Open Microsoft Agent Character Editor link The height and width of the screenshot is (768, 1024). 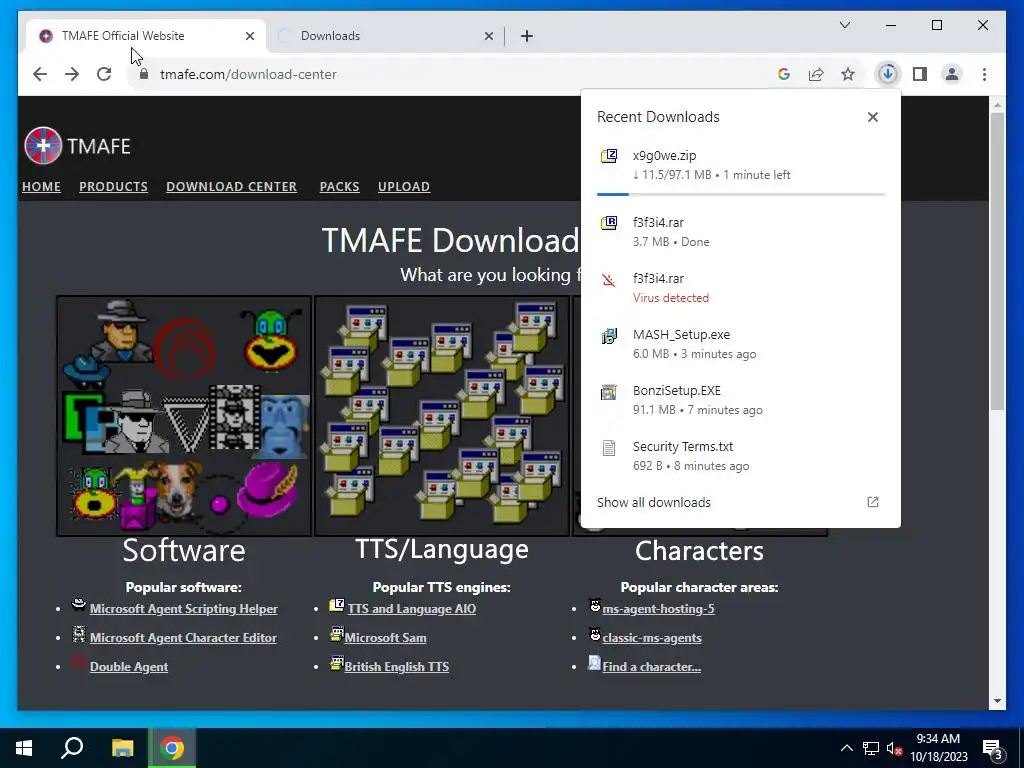[183, 638]
